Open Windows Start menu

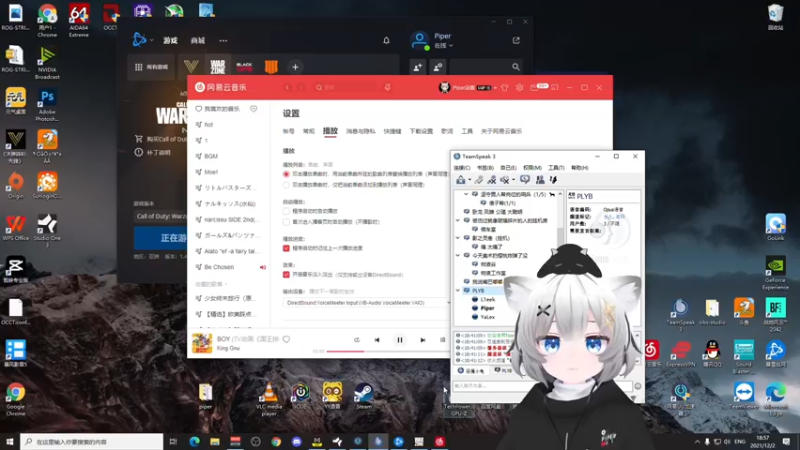10,441
